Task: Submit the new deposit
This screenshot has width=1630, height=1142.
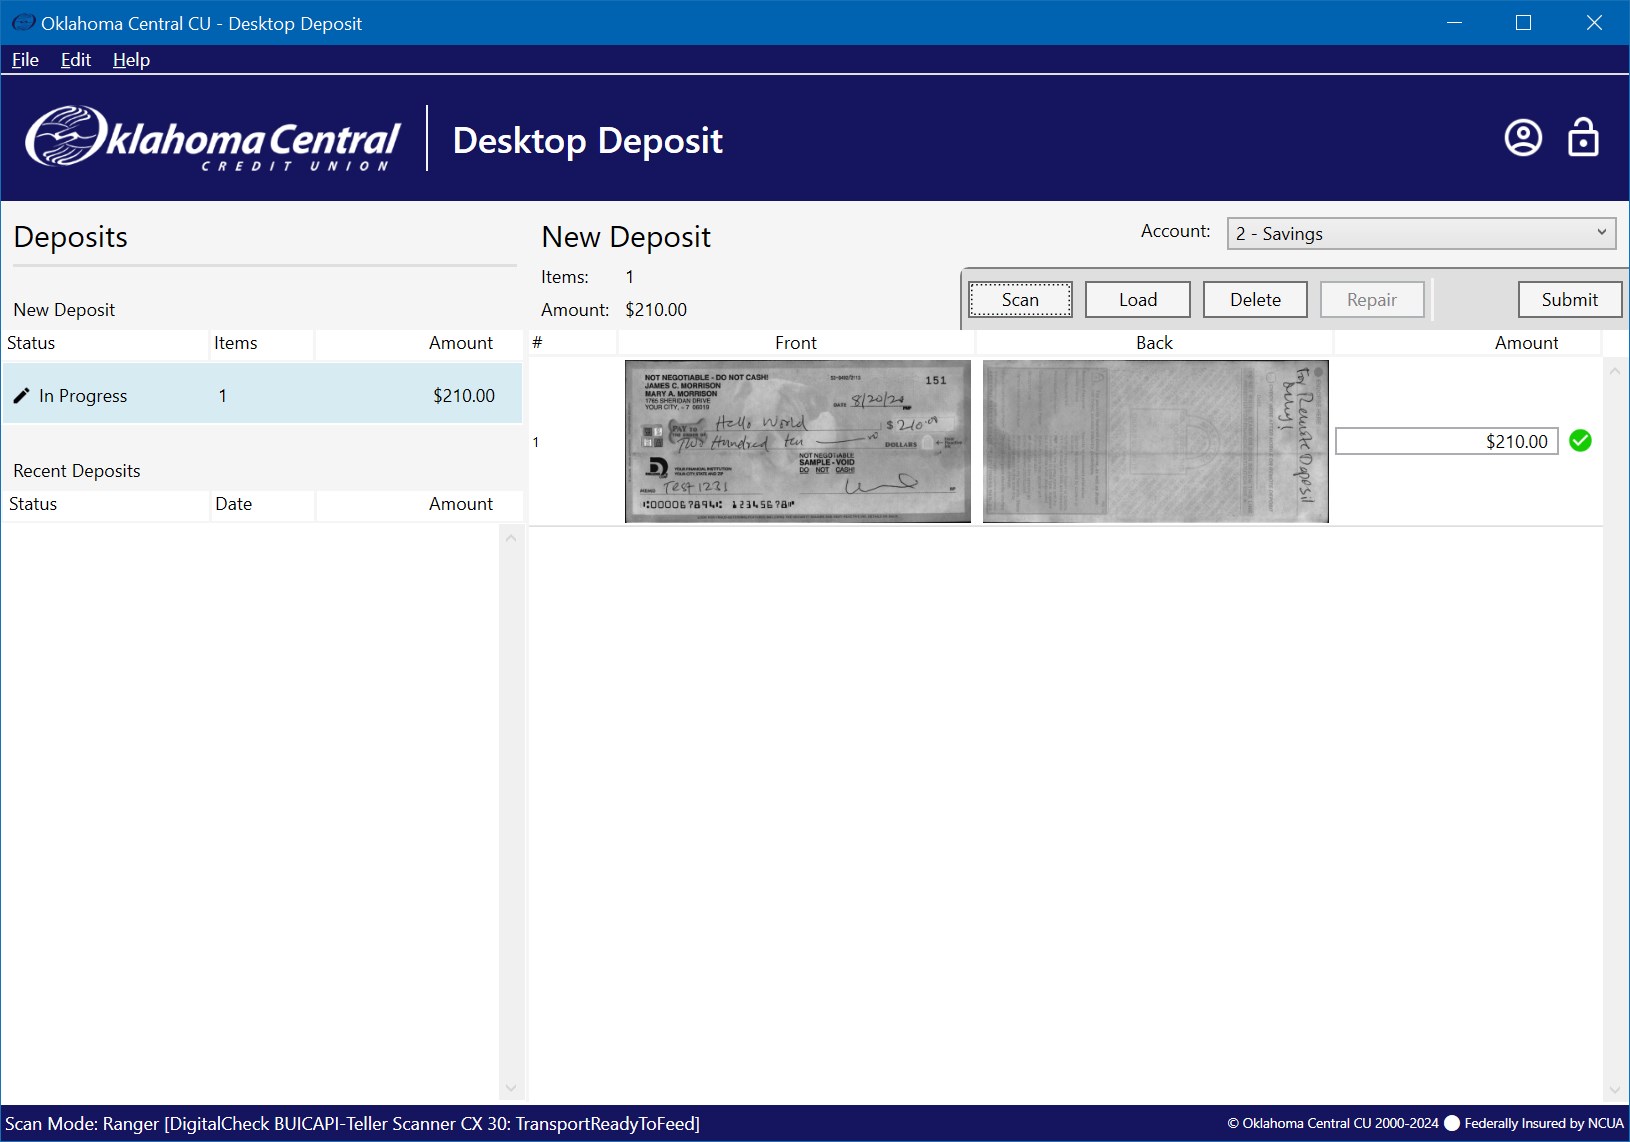Action: point(1570,299)
